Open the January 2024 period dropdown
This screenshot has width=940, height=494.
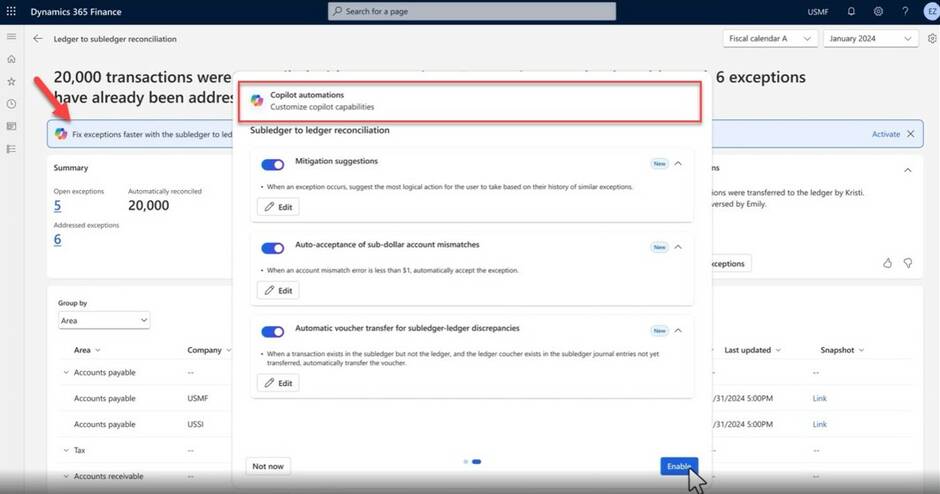point(870,39)
